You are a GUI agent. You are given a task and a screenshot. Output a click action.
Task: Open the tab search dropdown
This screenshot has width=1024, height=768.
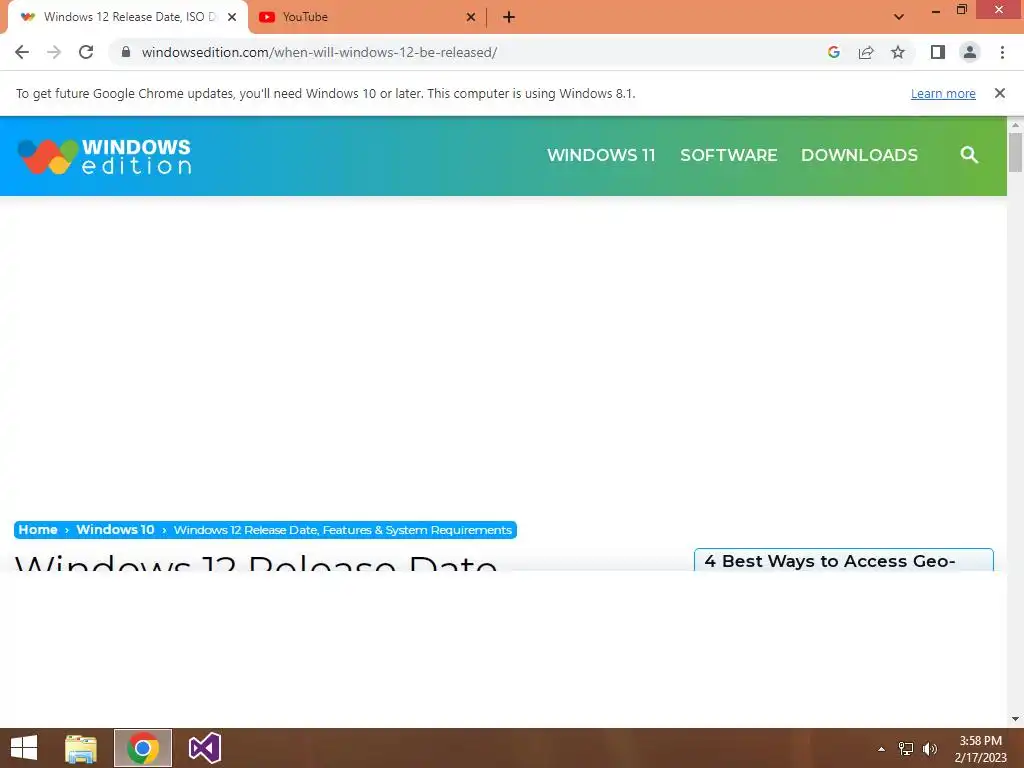899,17
